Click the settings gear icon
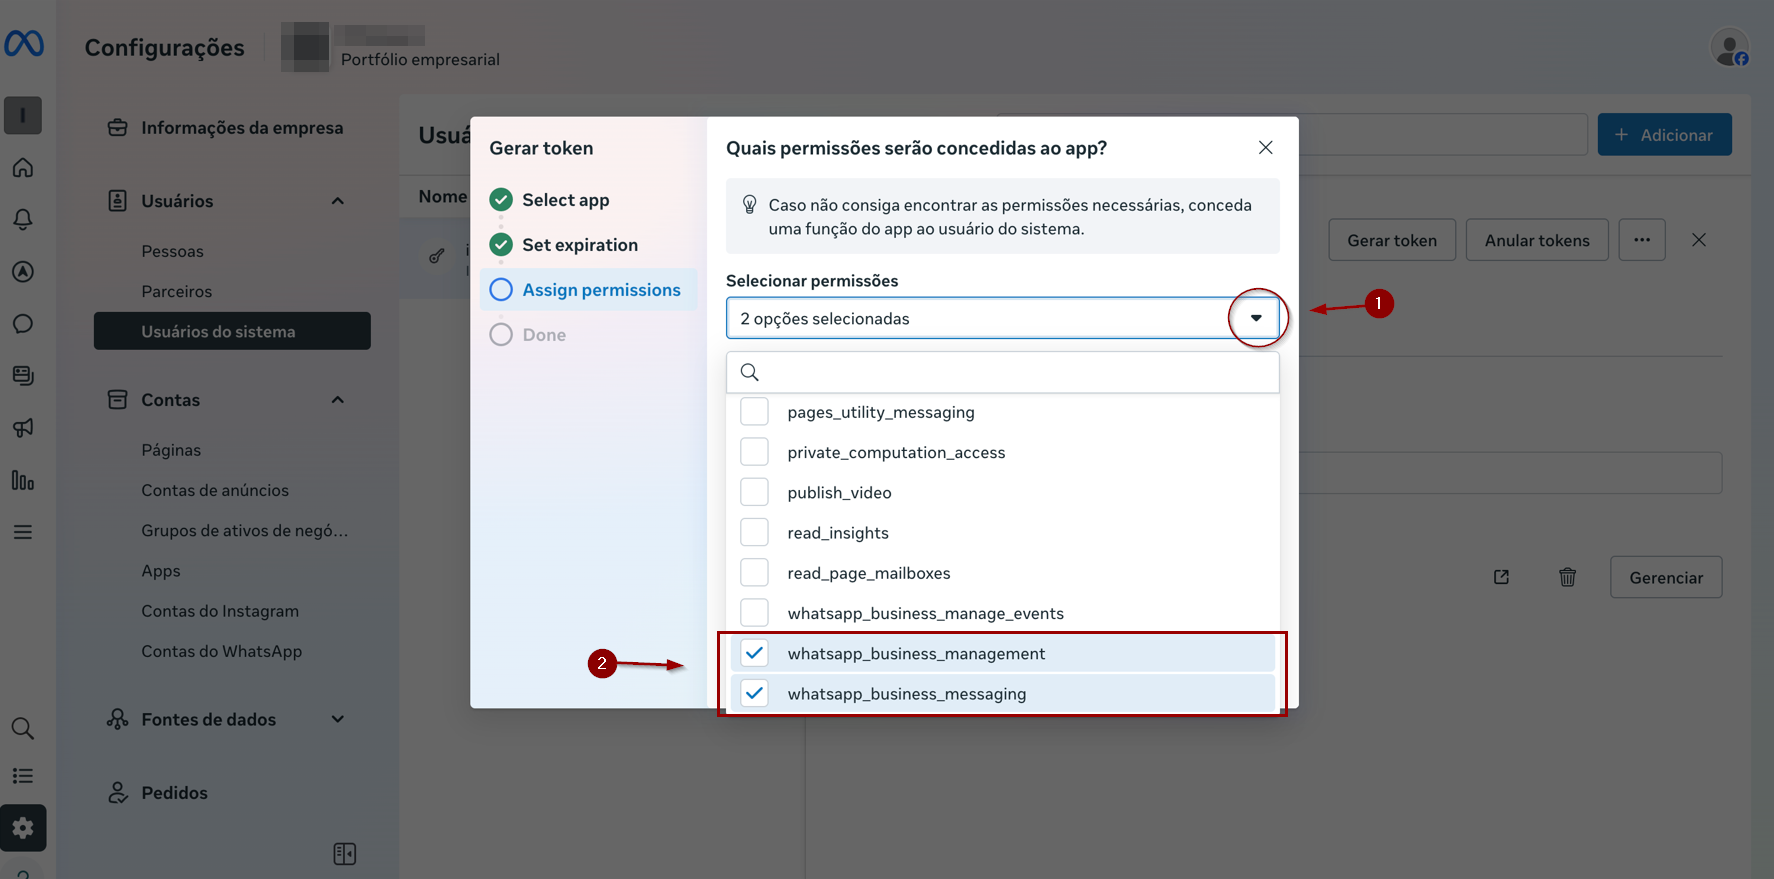The height and width of the screenshot is (879, 1774). pos(23,828)
